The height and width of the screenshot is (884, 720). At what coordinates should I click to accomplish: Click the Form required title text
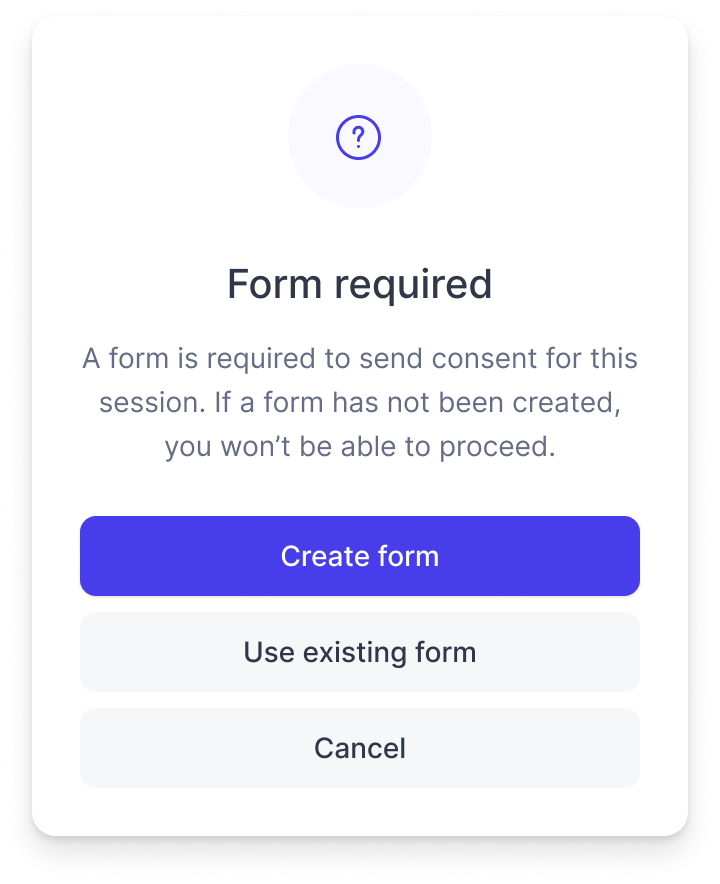tap(360, 283)
